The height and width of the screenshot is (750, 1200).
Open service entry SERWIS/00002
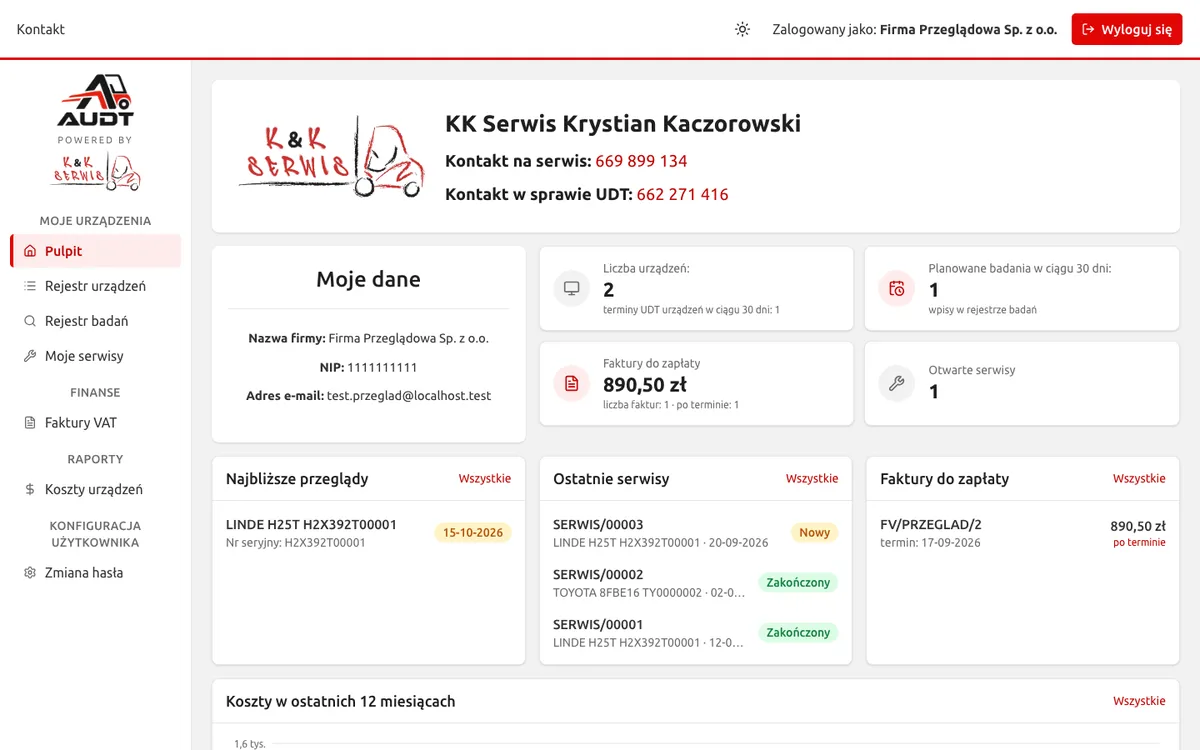(696, 583)
